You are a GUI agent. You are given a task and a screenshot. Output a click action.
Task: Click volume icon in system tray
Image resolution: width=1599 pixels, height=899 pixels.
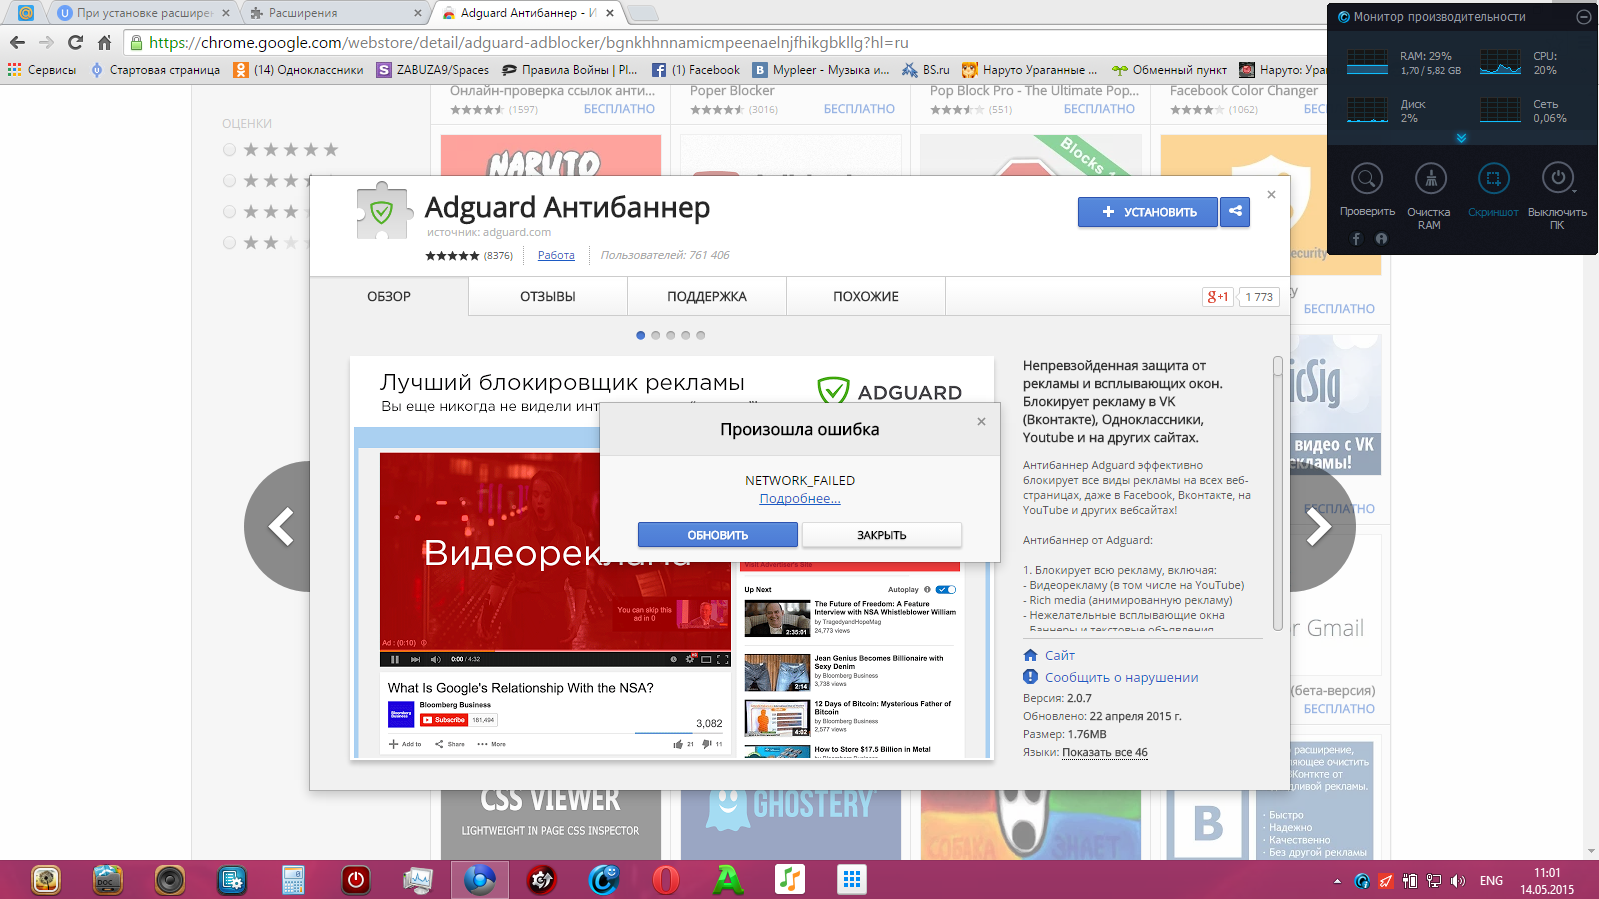[1457, 881]
